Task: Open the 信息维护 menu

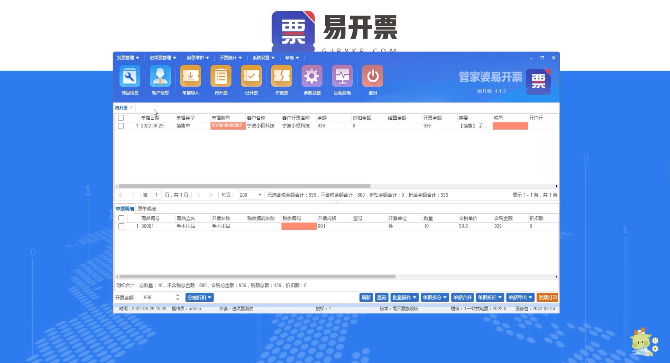Action: pyautogui.click(x=198, y=58)
